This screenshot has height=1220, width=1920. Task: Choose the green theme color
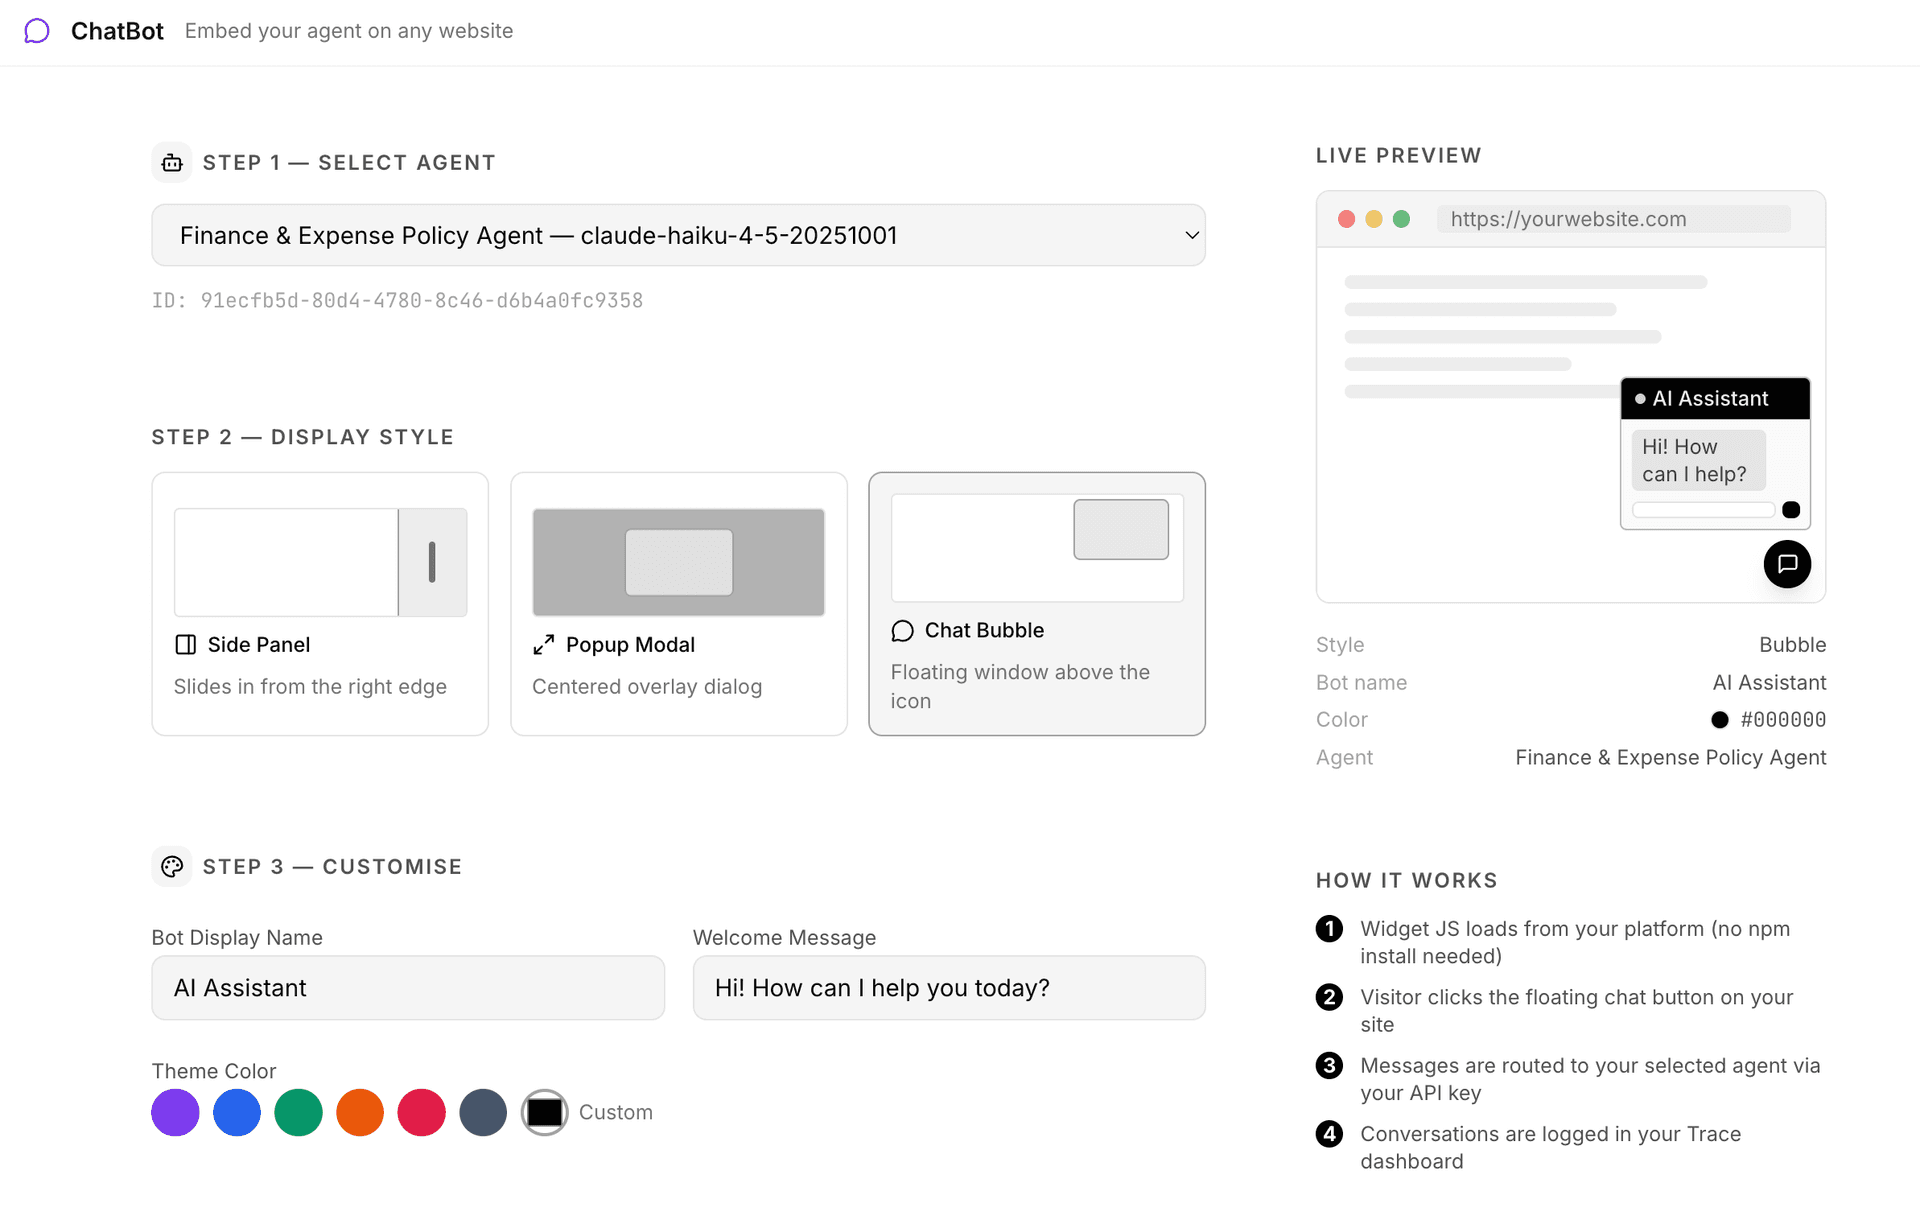(x=299, y=1113)
